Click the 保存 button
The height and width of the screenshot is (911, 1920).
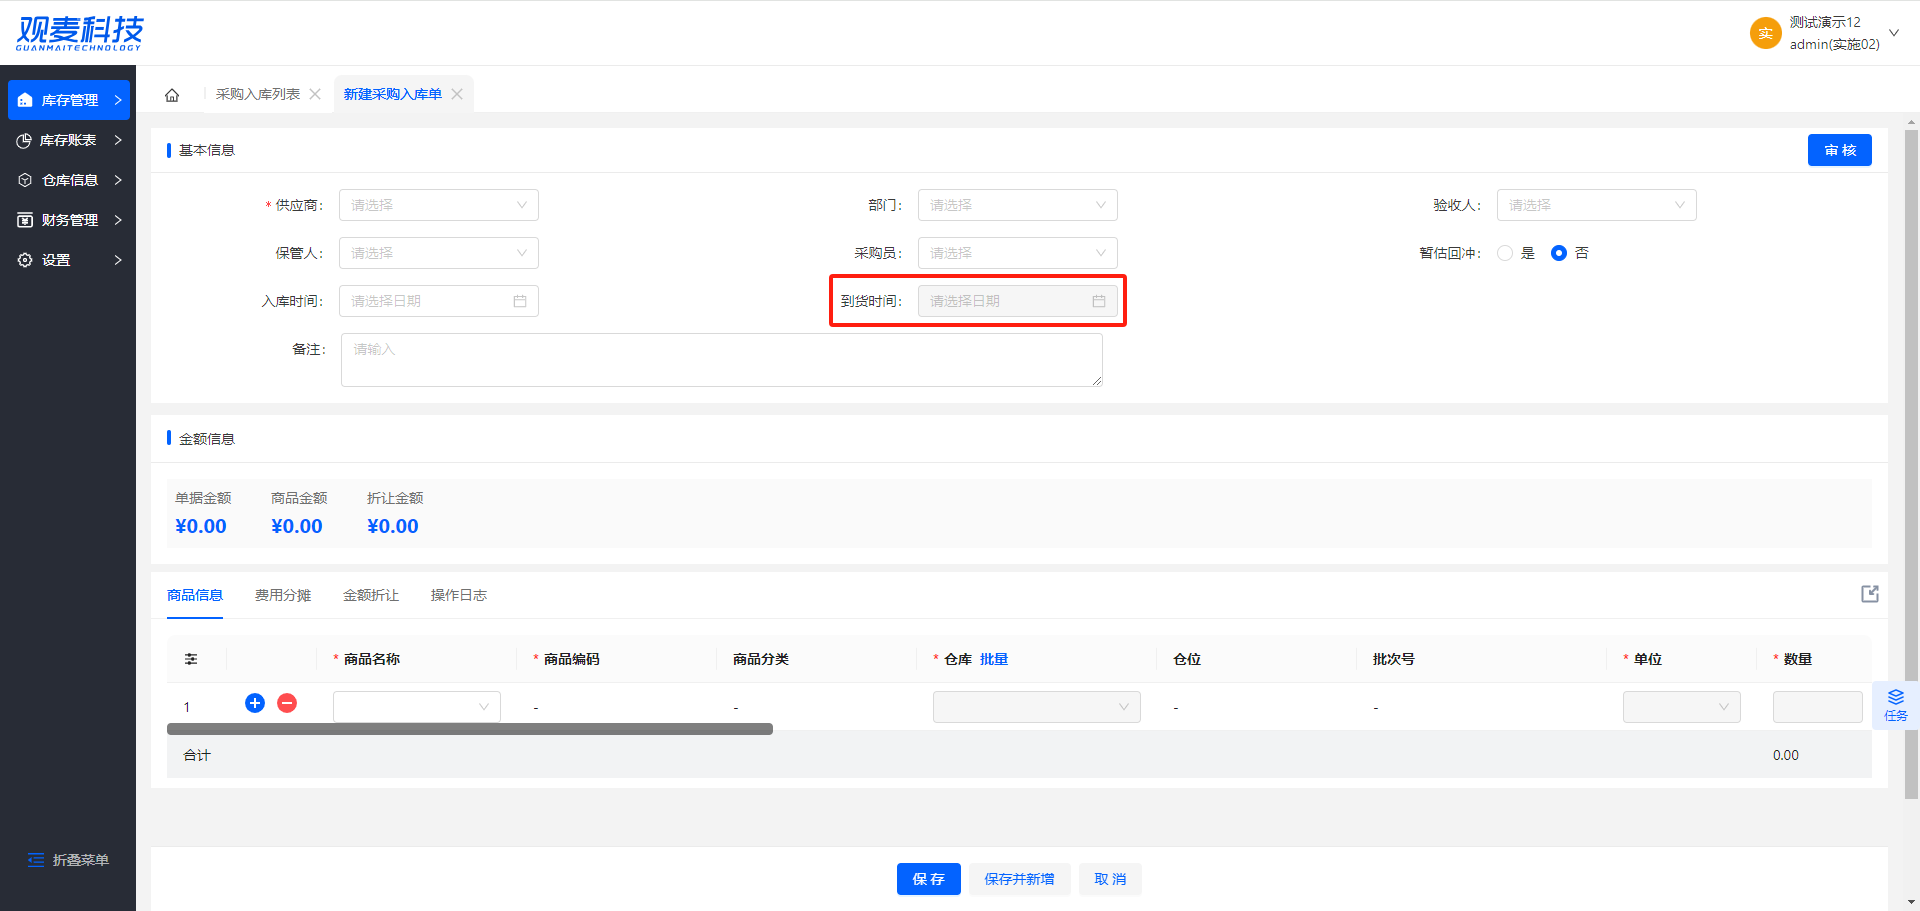point(929,879)
